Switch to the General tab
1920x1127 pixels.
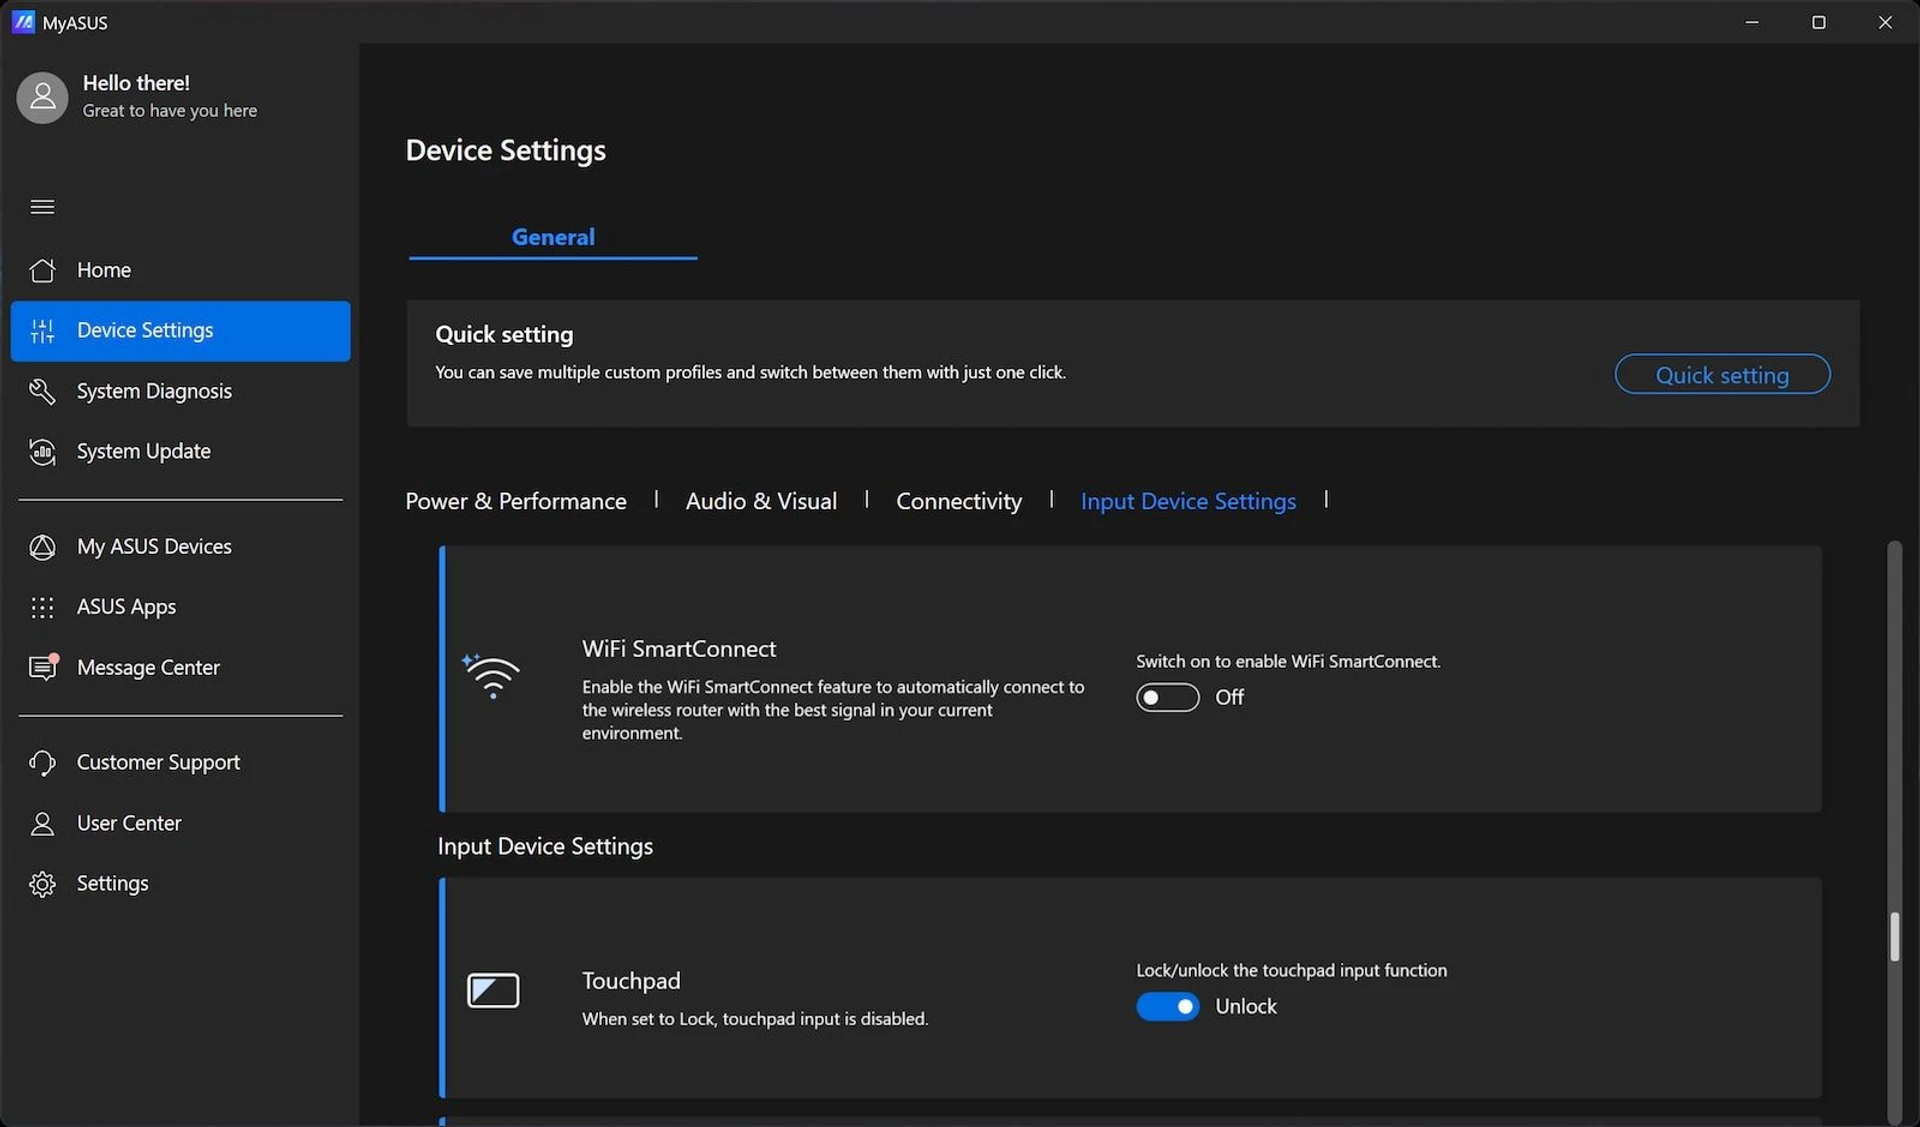553,237
